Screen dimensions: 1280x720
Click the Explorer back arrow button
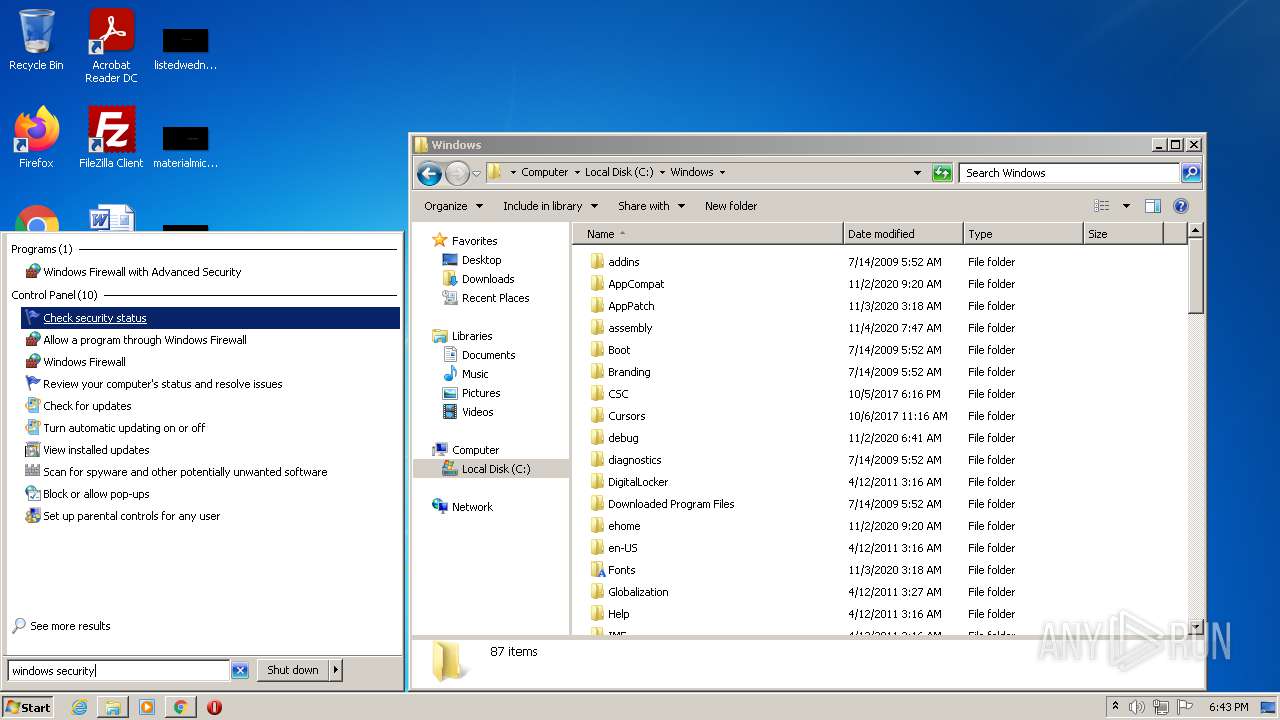click(x=430, y=173)
